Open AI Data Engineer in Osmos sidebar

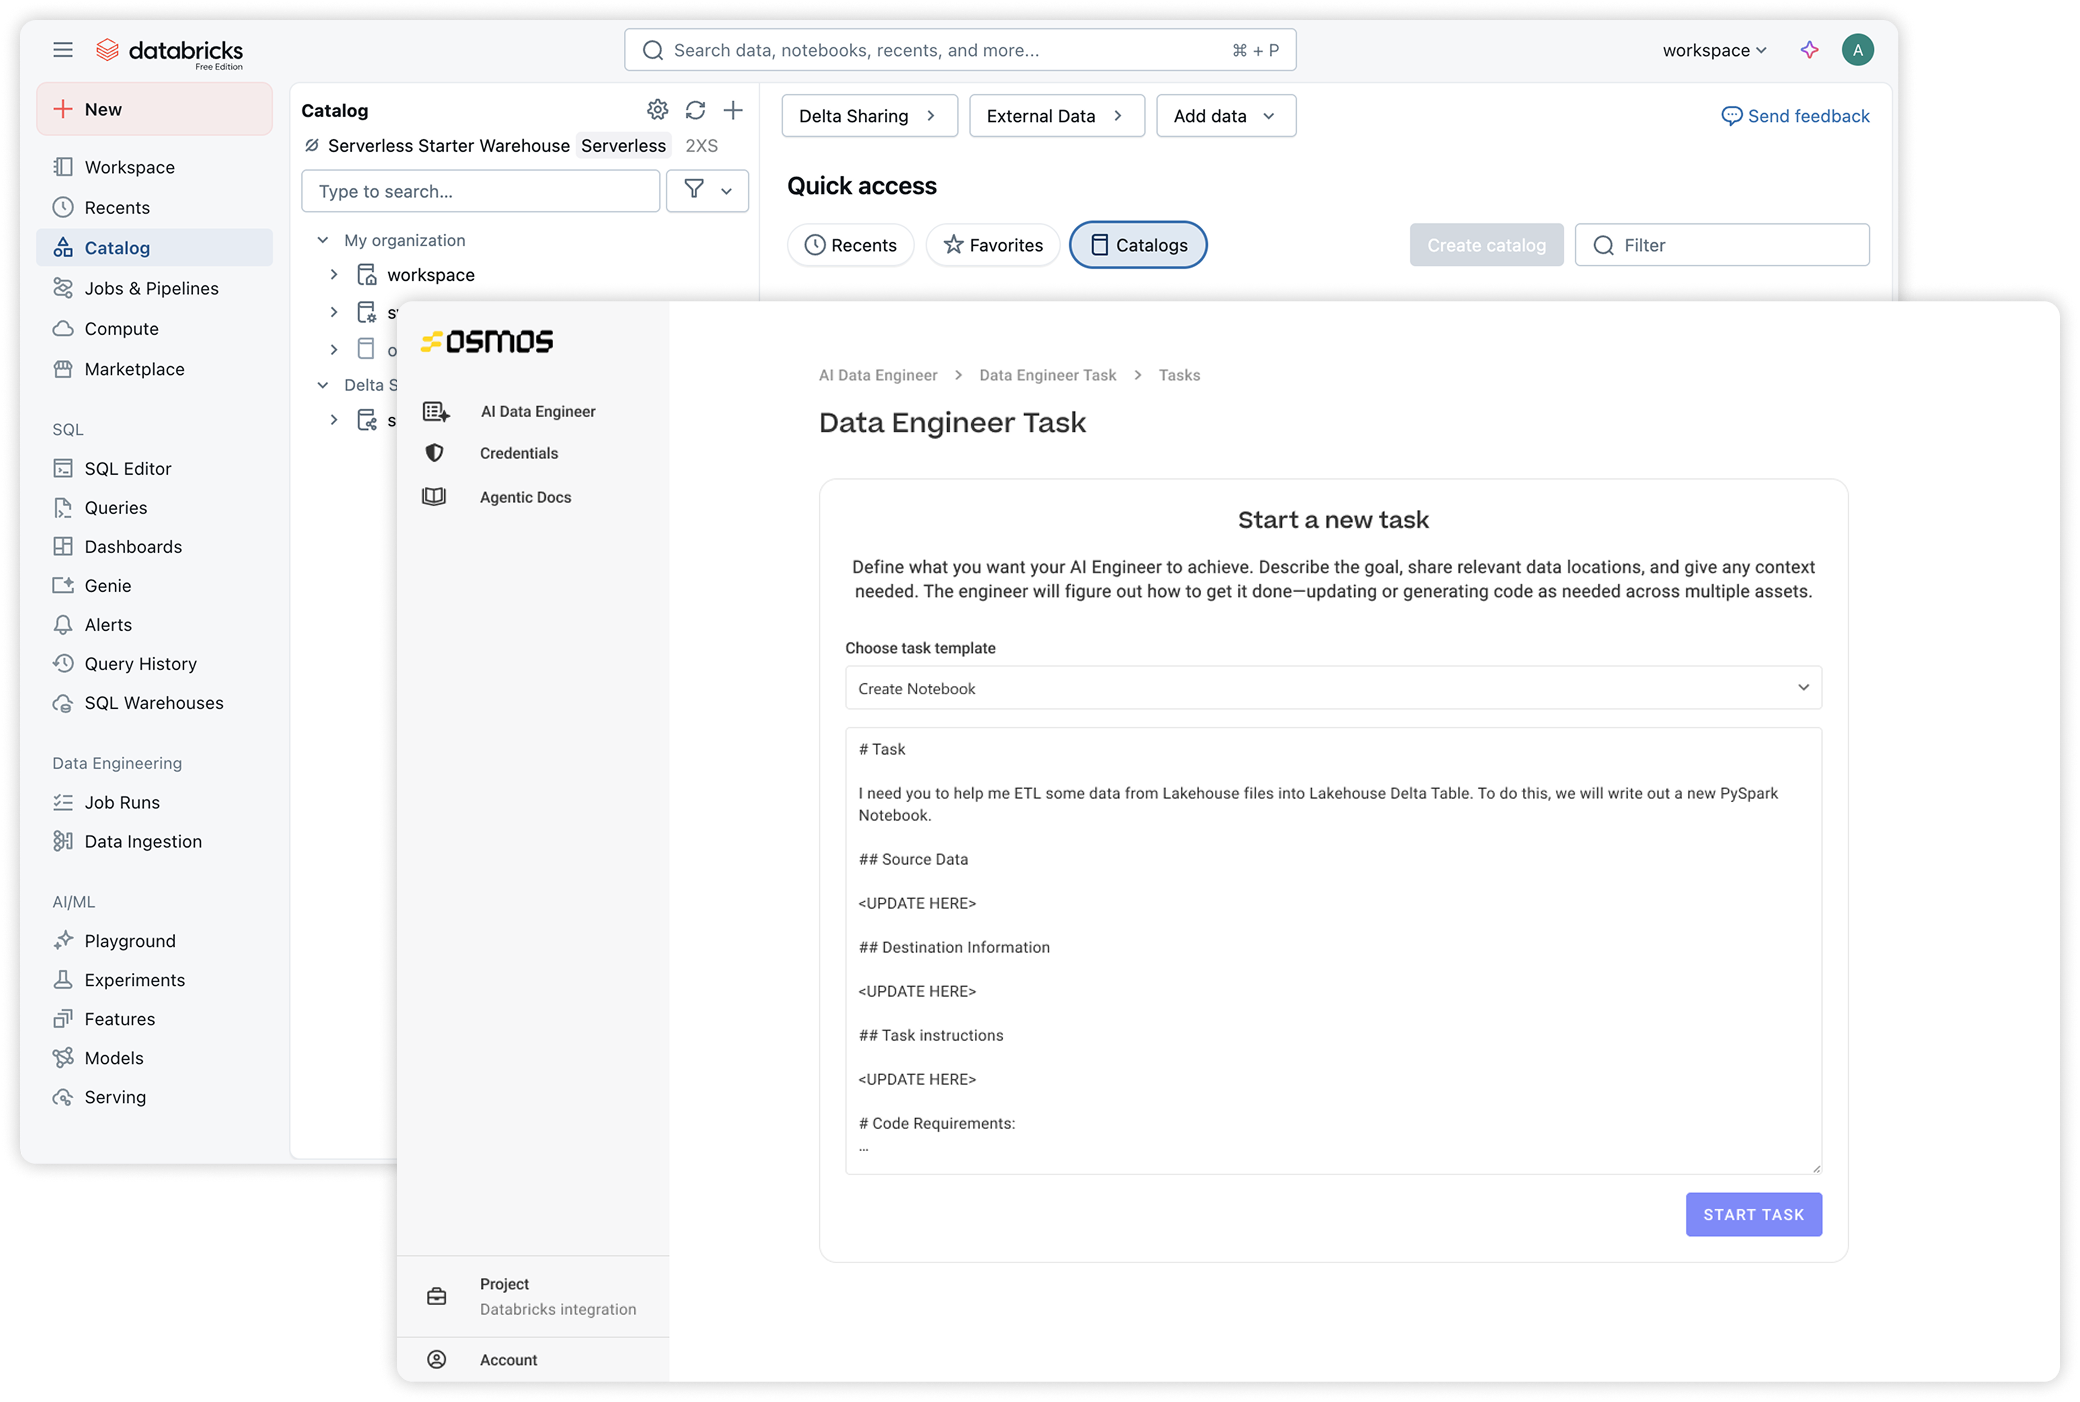(532, 411)
